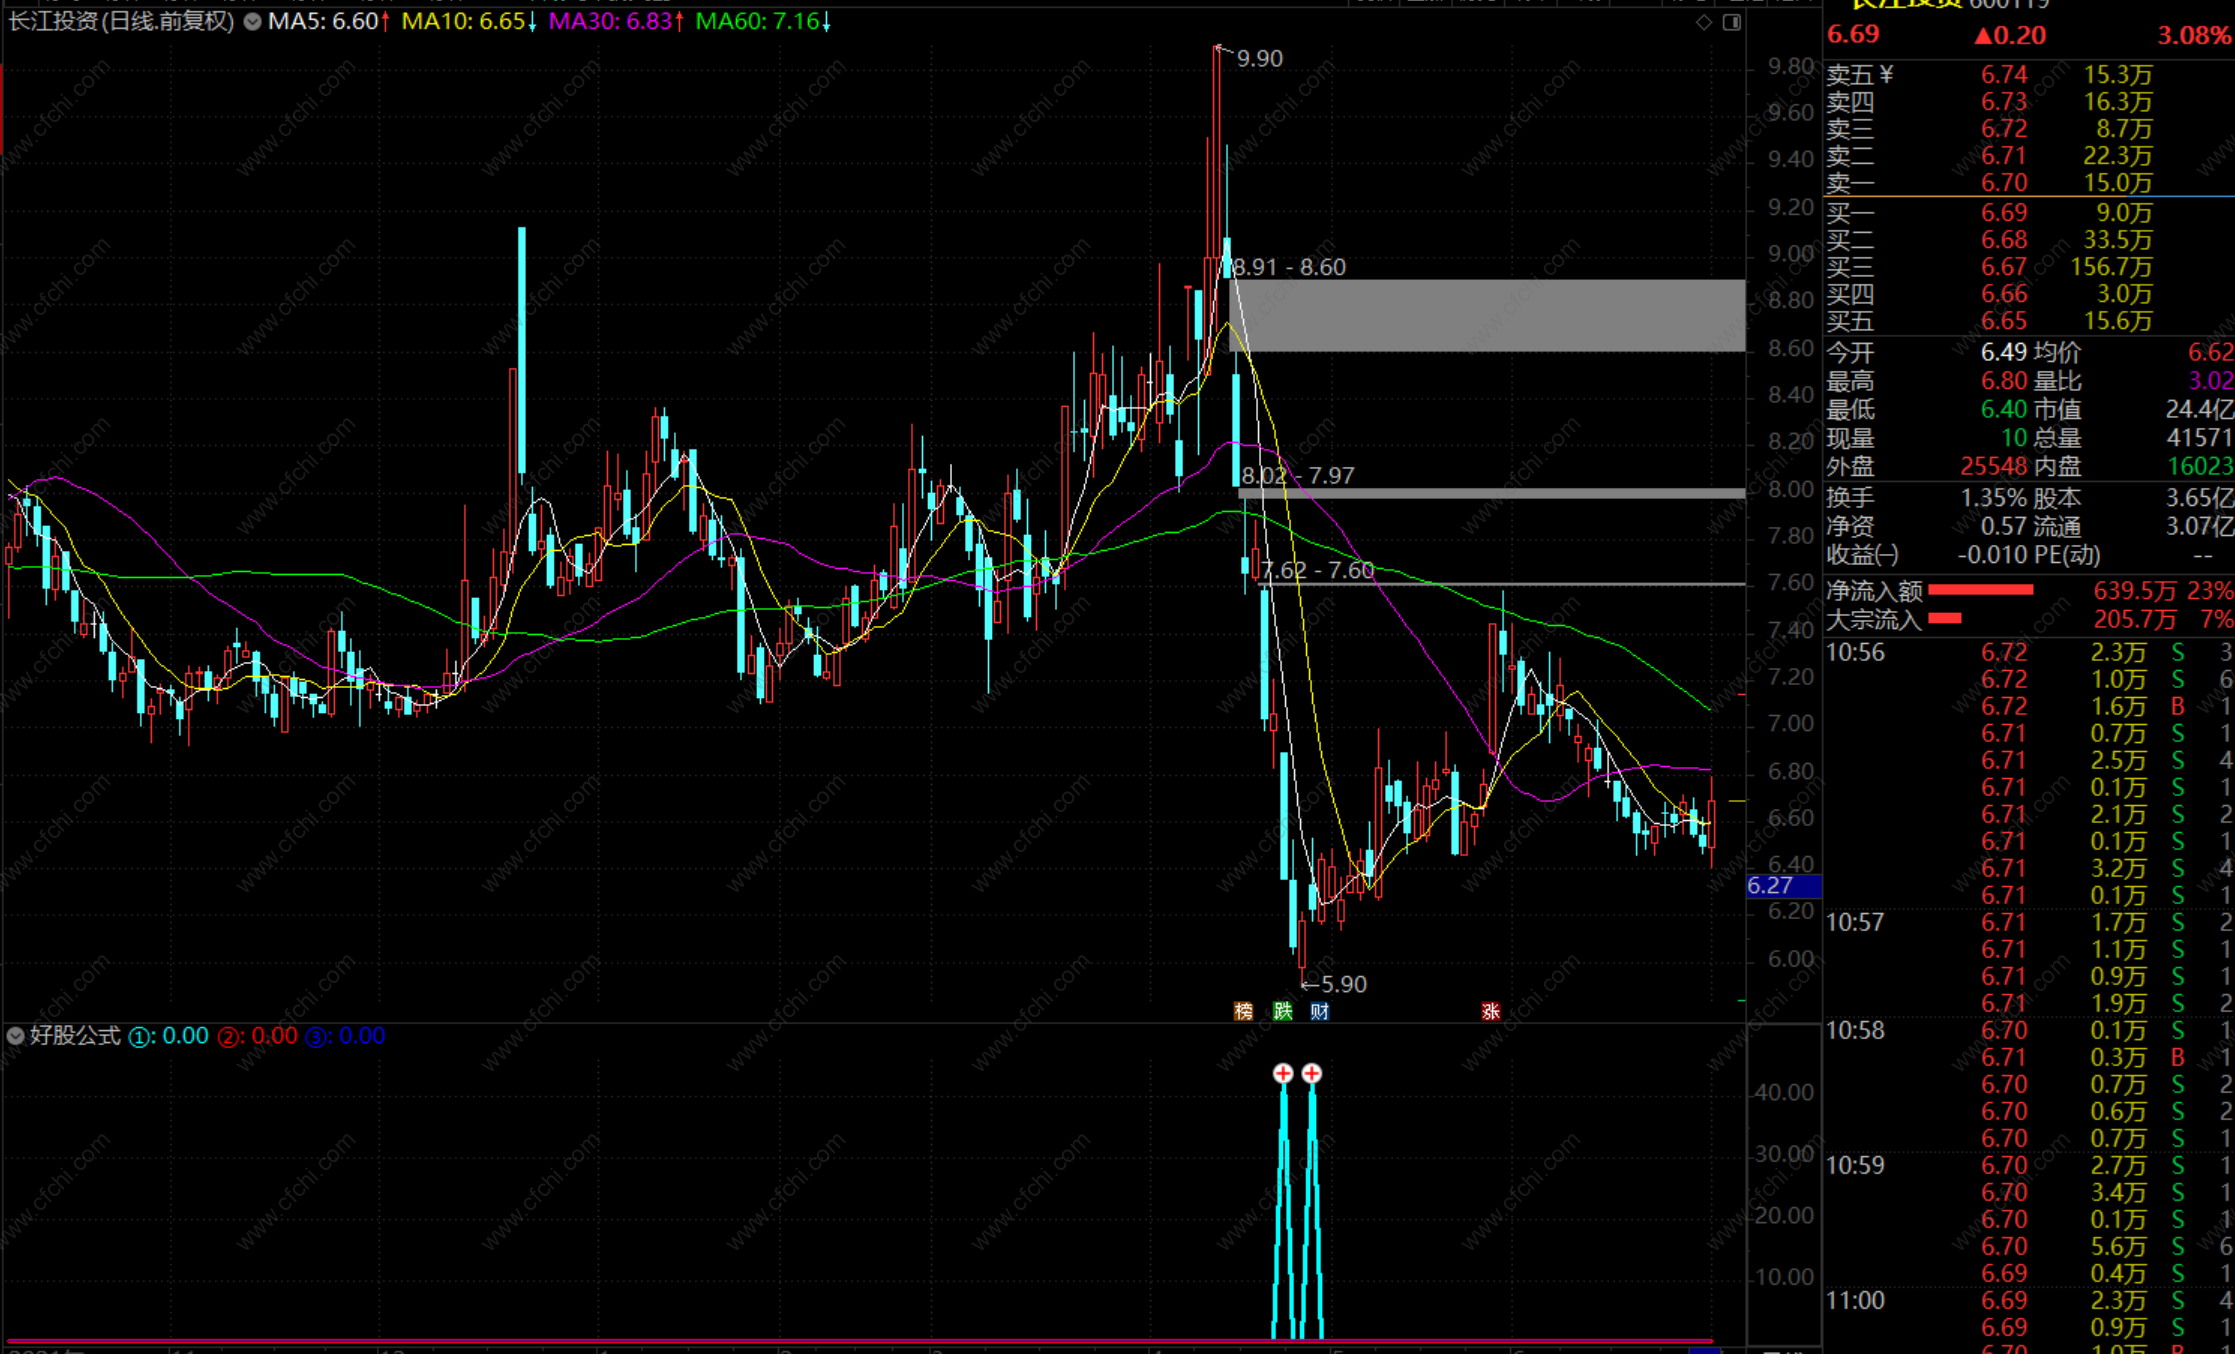Screen dimensions: 2235x1354
Task: Toggle indicator output ① value label
Action: (x=168, y=1036)
